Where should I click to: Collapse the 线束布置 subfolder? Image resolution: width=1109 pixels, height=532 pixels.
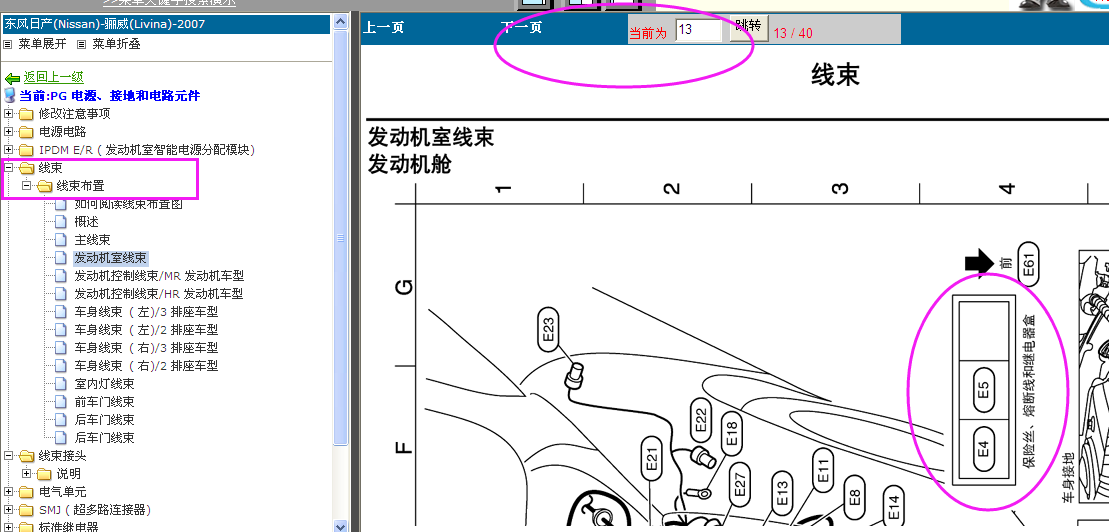click(x=26, y=185)
